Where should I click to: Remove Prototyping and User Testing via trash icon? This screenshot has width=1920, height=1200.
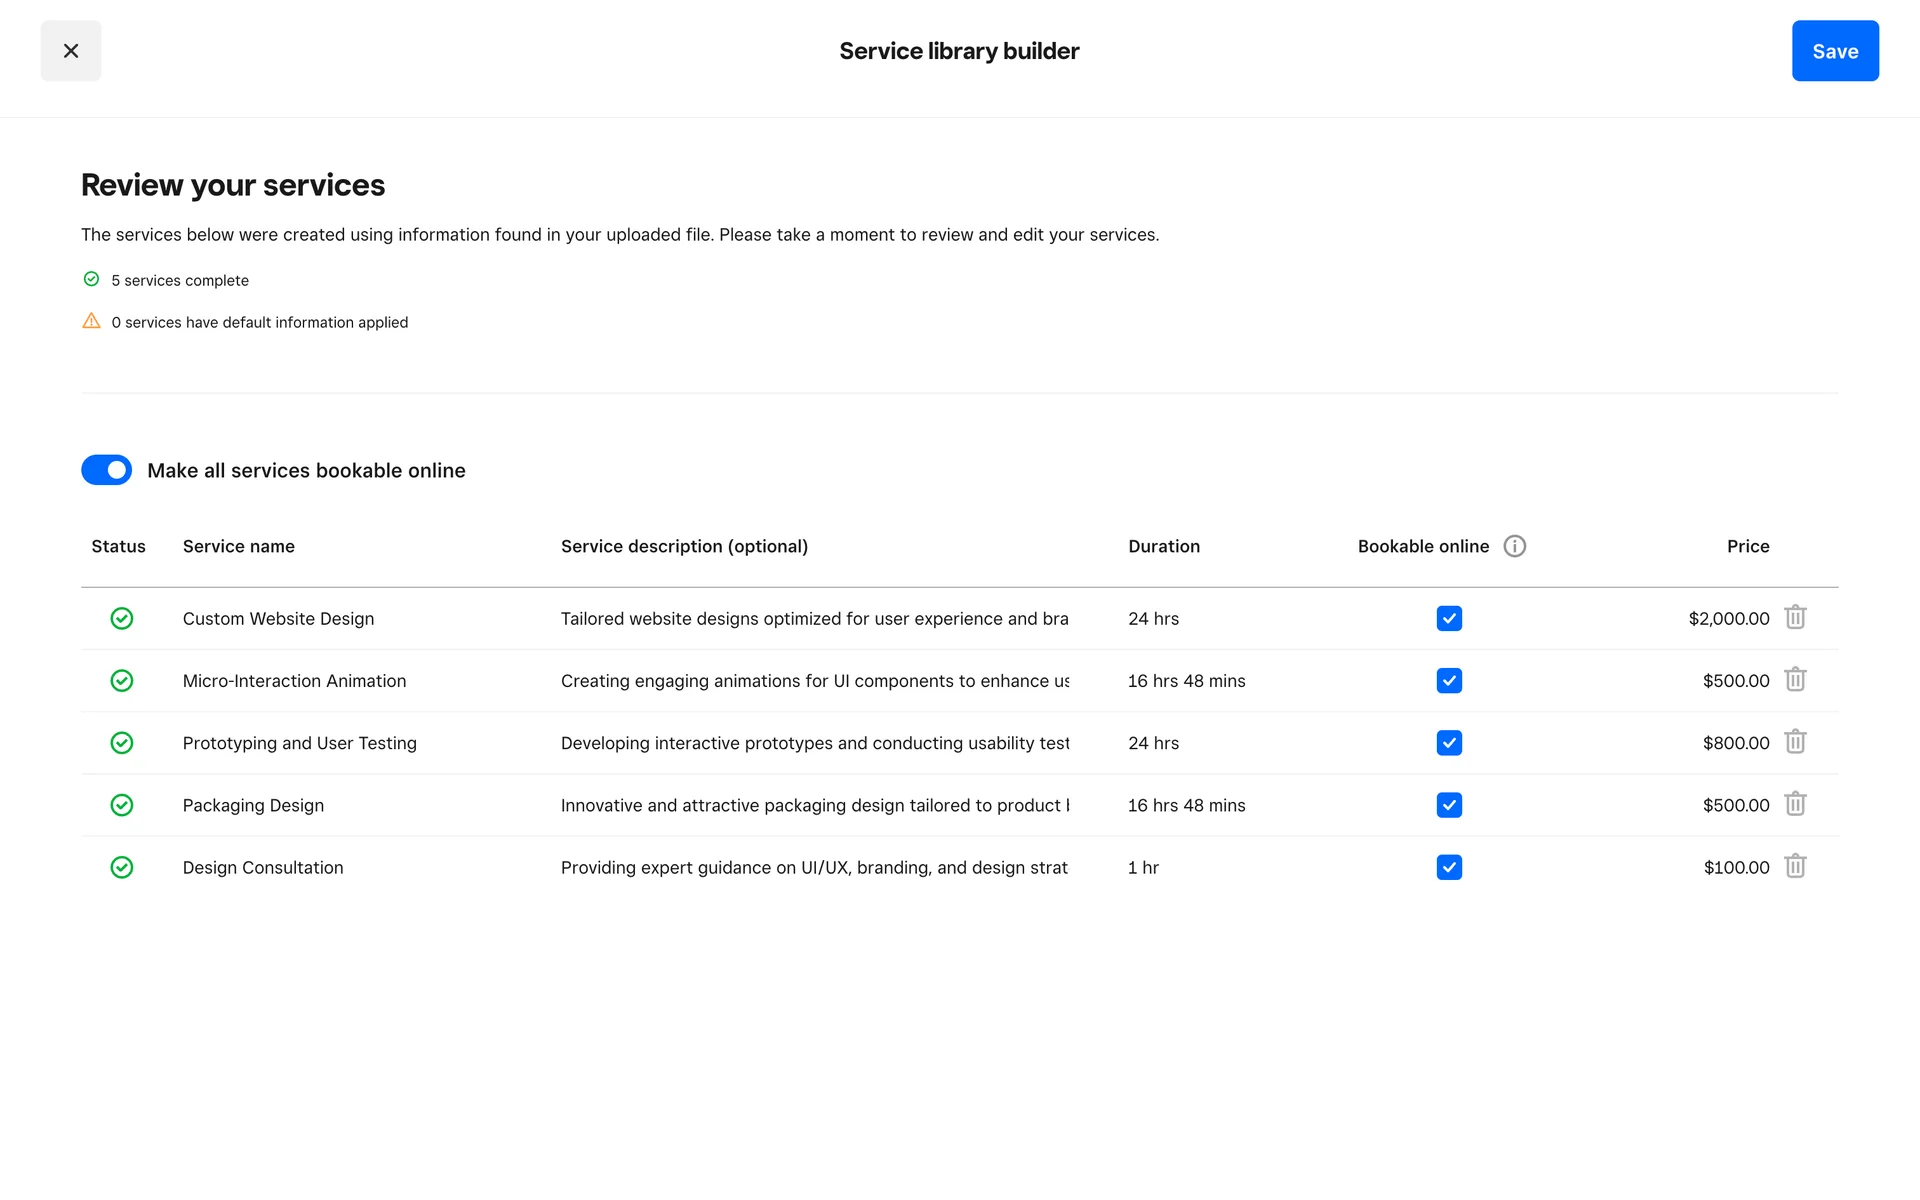[x=1795, y=742]
